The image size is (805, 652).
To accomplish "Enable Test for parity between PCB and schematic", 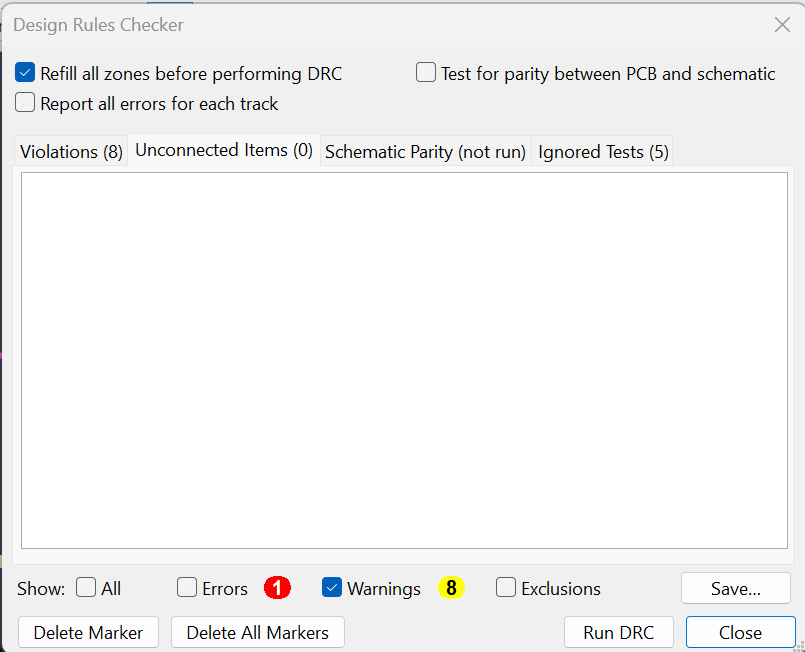I will [427, 73].
